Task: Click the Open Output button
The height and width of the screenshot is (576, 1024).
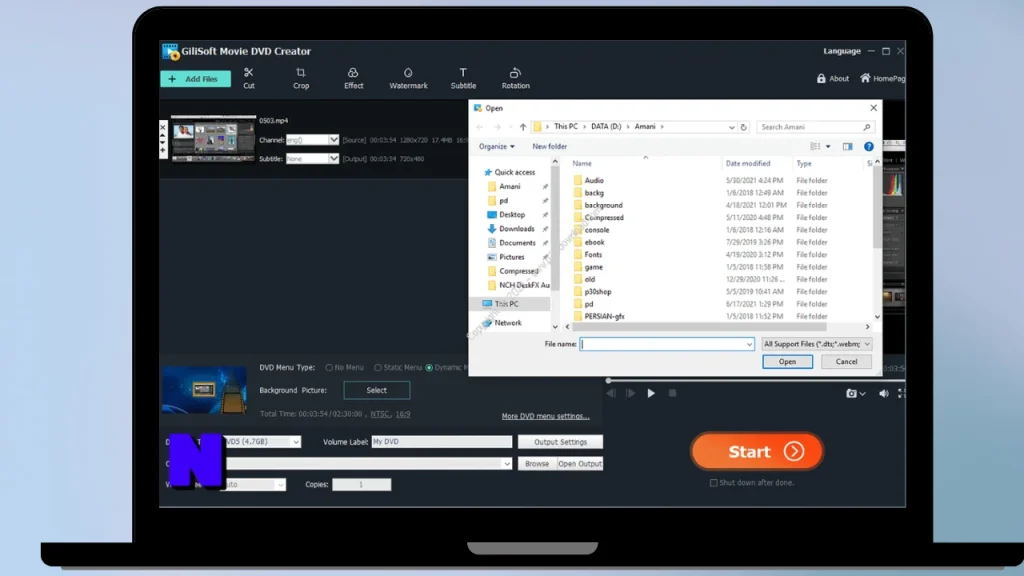Action: [580, 464]
